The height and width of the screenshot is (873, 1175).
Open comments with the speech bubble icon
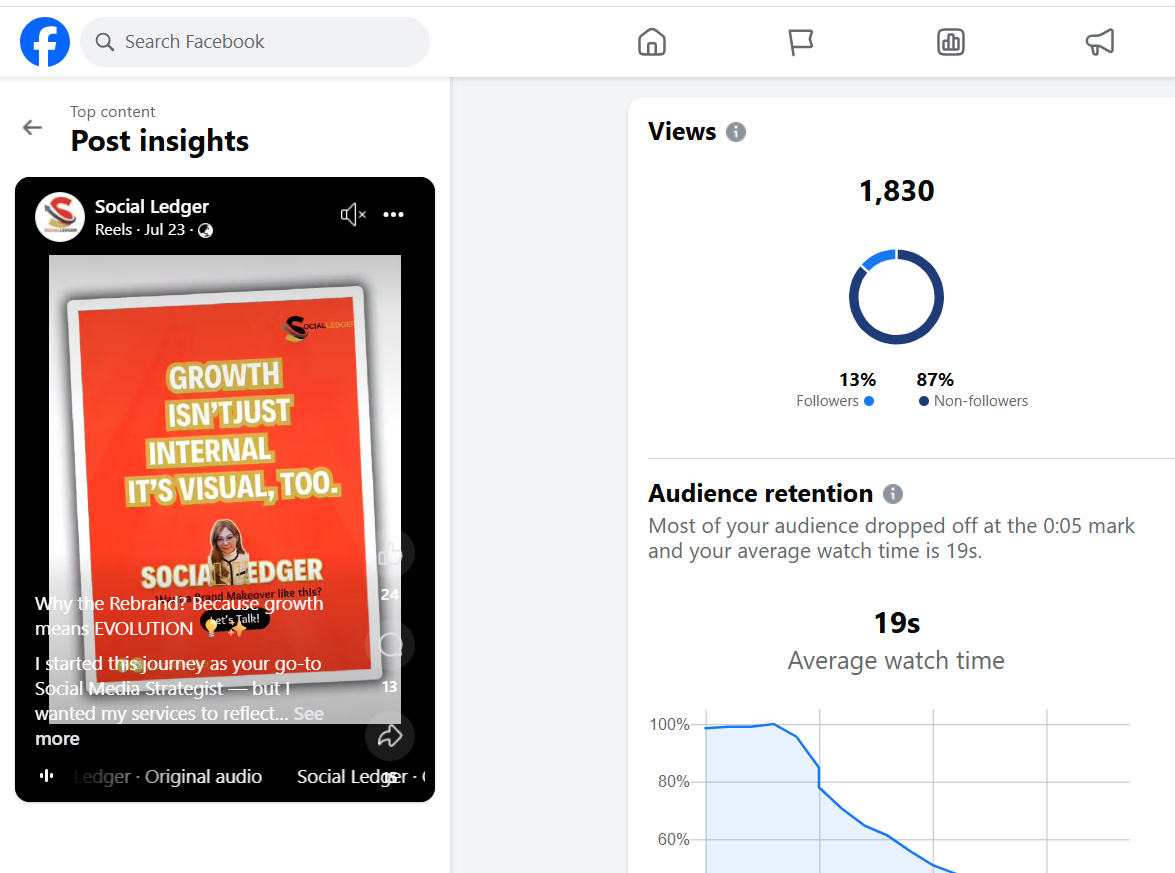pyautogui.click(x=390, y=645)
